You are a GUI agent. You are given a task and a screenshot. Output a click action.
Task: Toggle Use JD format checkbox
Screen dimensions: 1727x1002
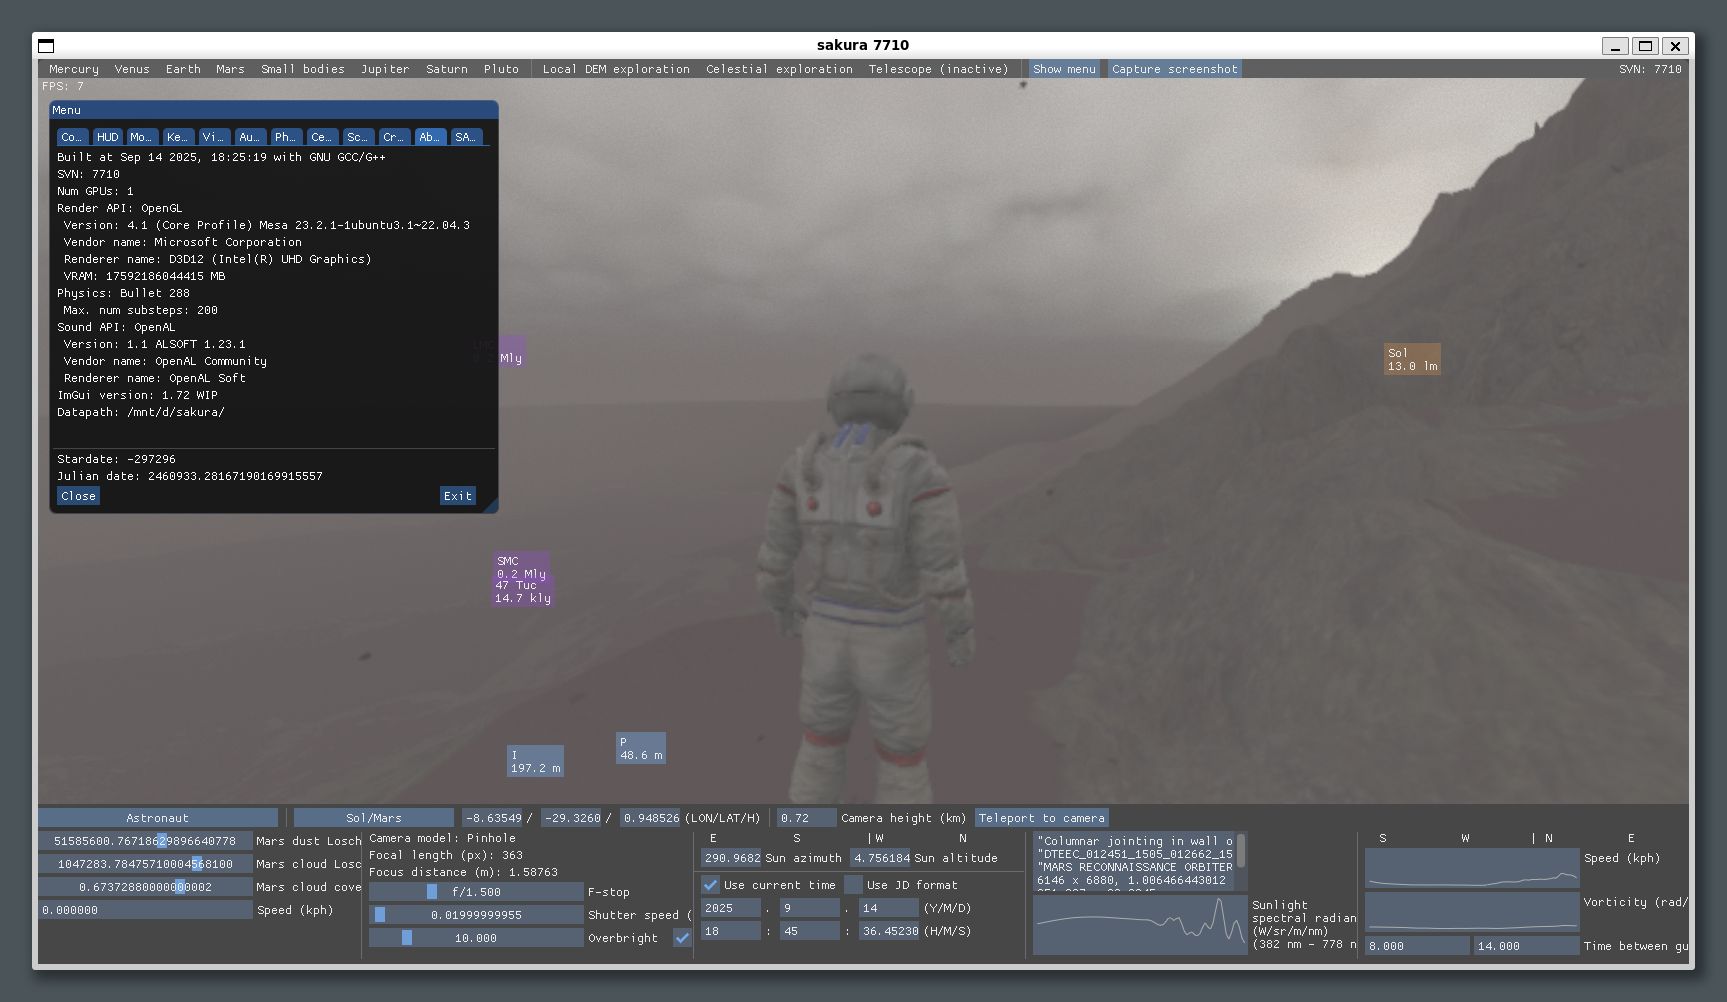[853, 885]
